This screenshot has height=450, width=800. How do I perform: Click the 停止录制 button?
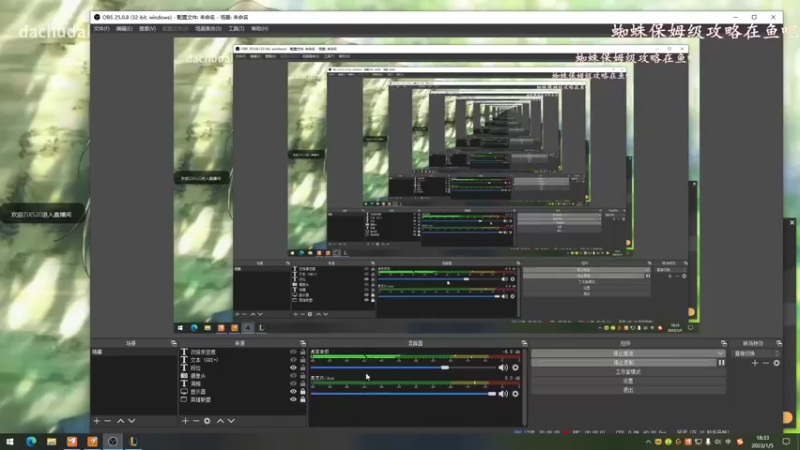coord(623,363)
